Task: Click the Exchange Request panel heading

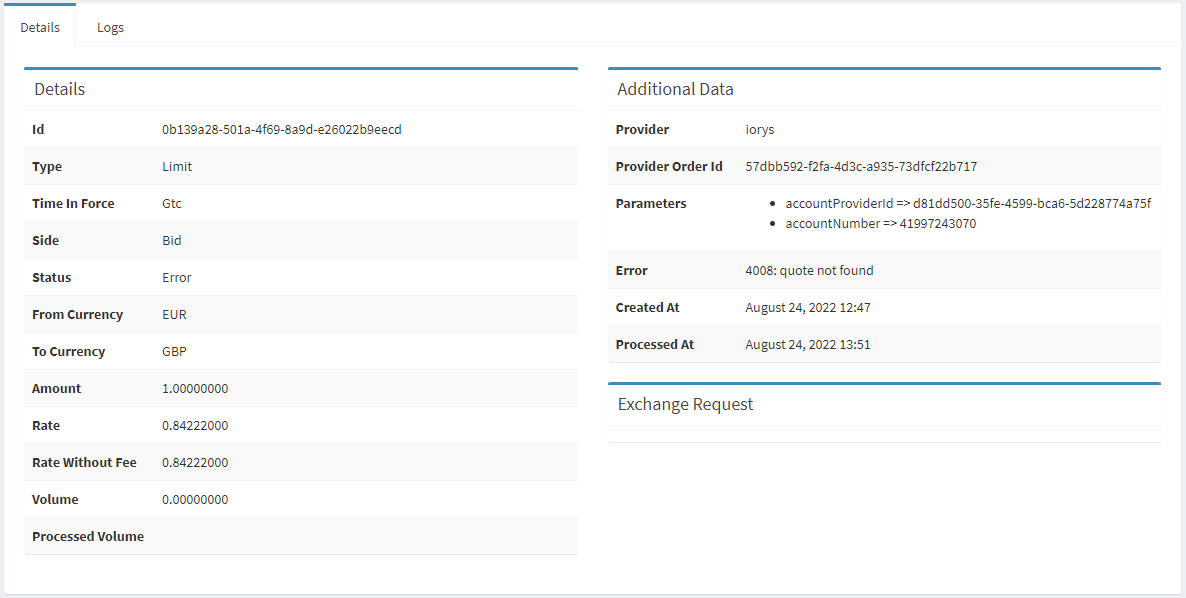Action: 685,405
